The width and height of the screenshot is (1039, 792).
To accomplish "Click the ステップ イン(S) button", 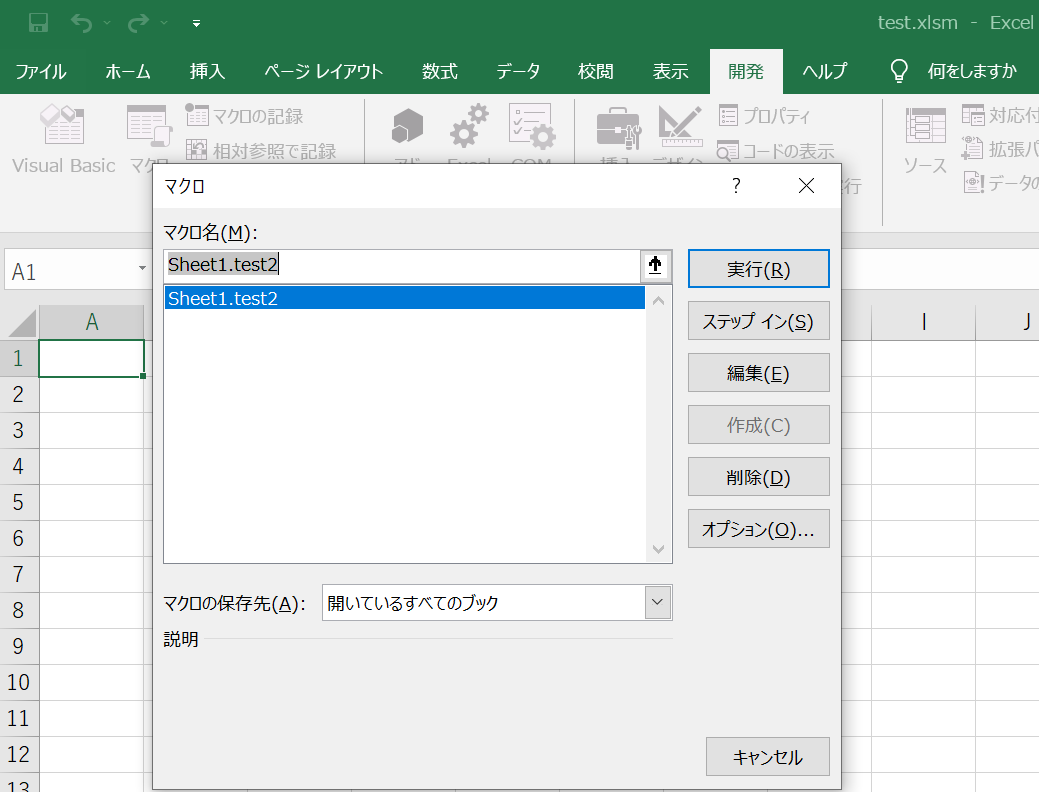I will pos(759,321).
